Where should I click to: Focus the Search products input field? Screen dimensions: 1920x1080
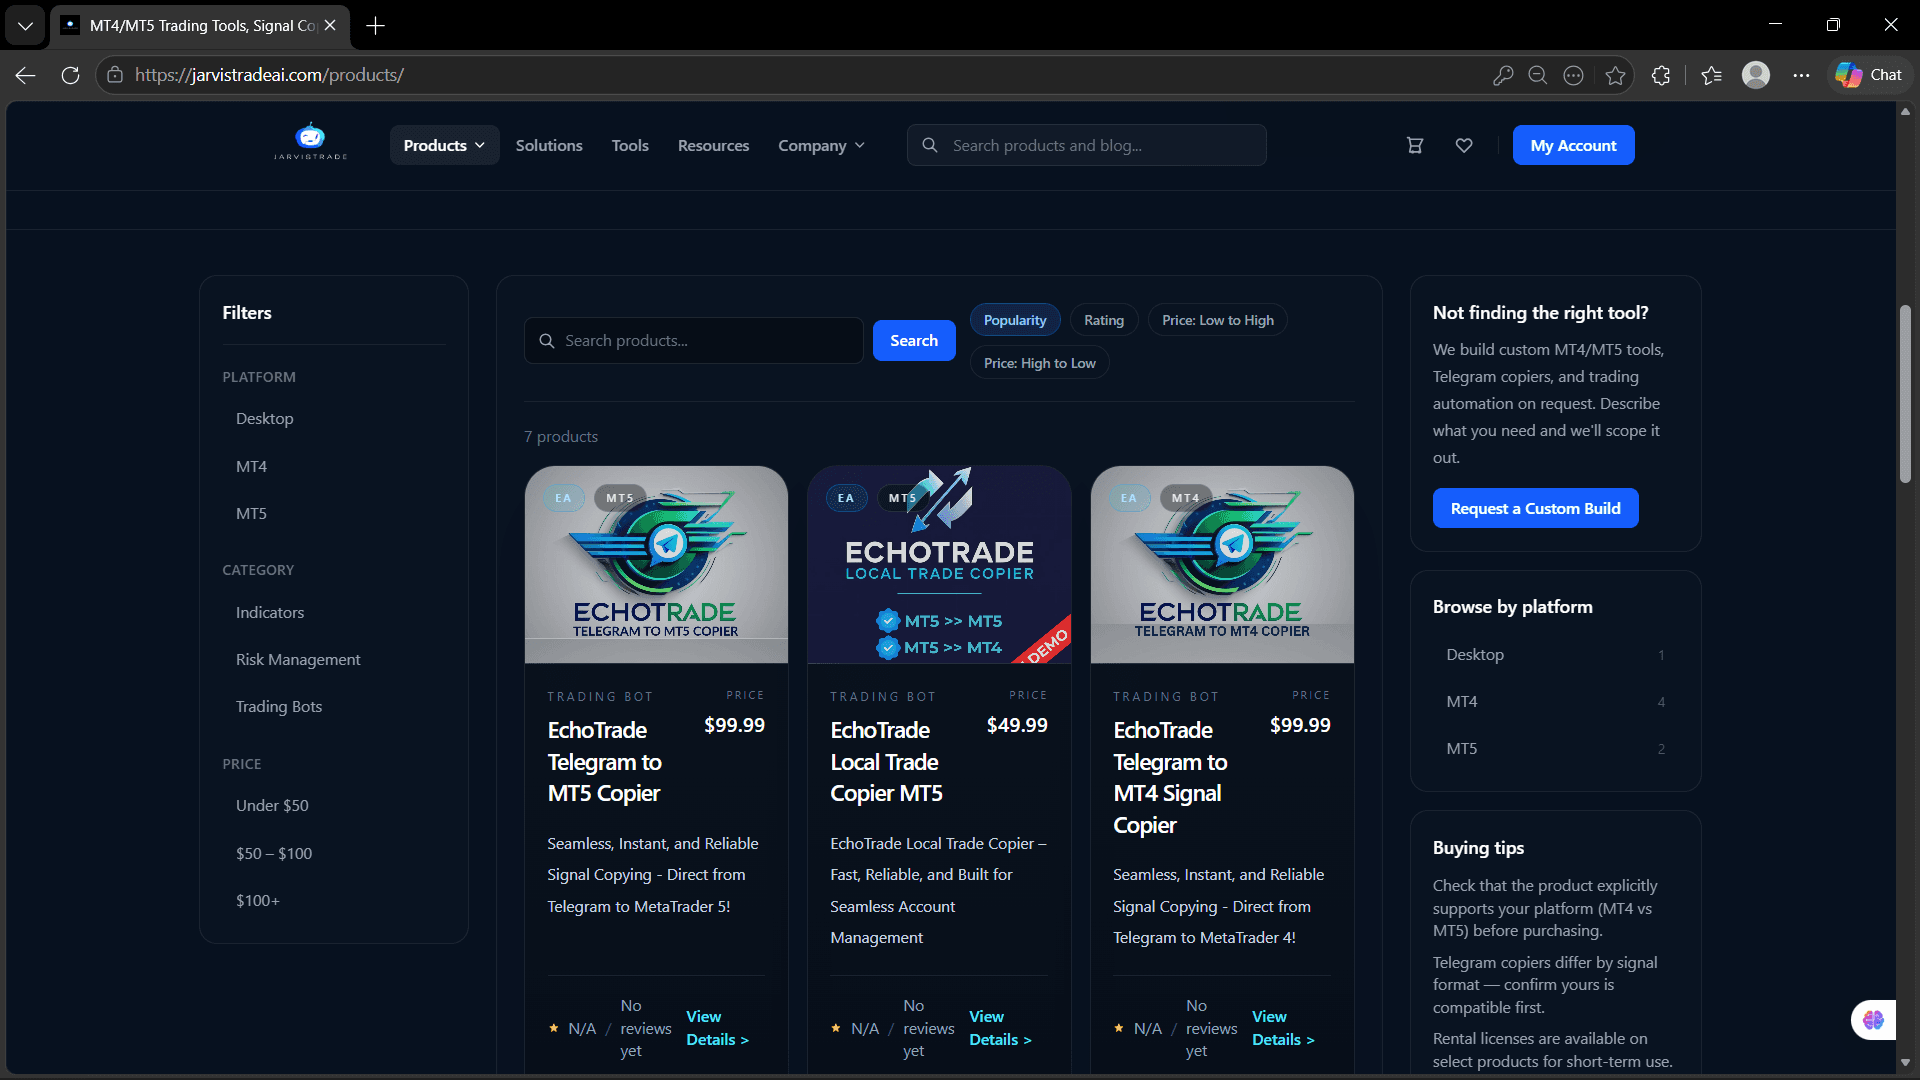click(x=694, y=341)
